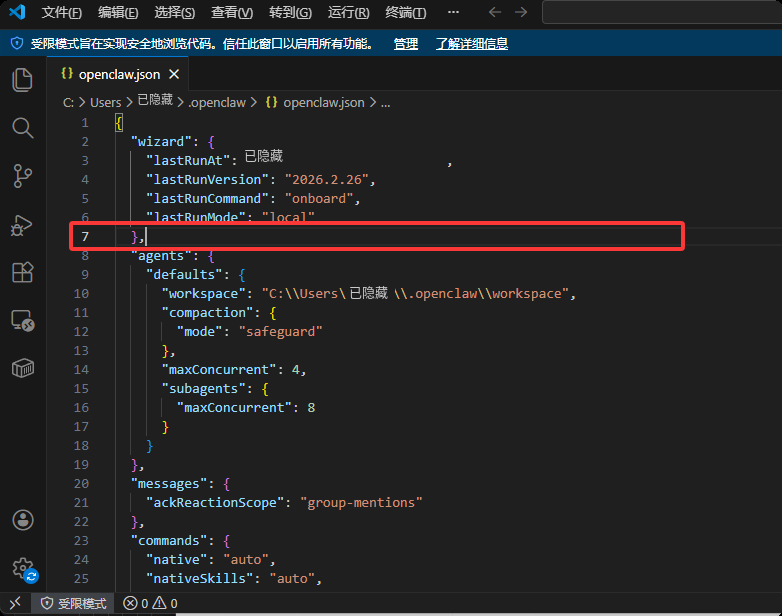Click the "commands" key
Viewport: 782px width, 616px height.
tap(169, 541)
